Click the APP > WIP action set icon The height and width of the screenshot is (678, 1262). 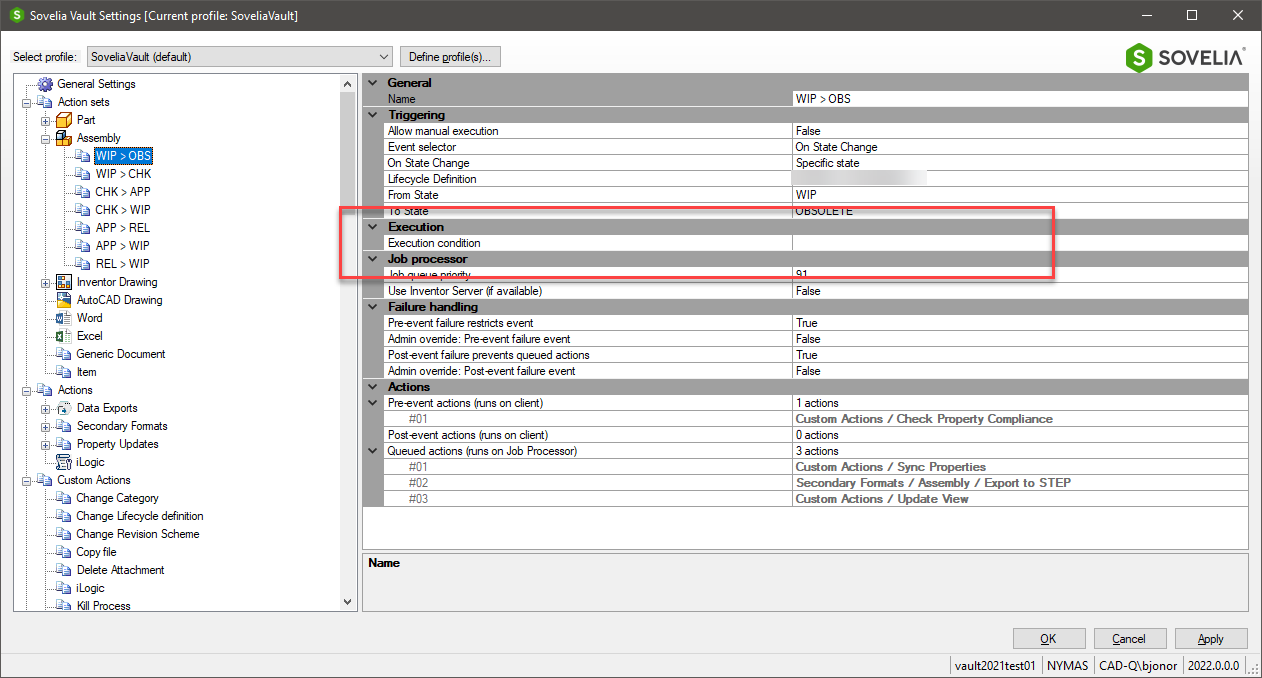pyautogui.click(x=83, y=246)
